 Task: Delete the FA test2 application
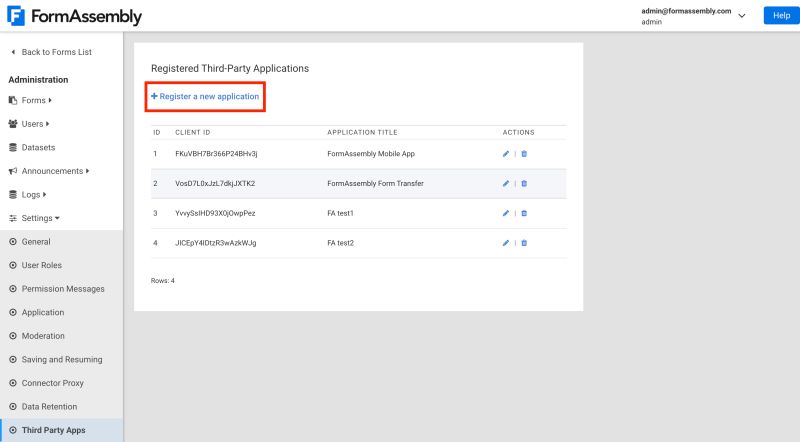524,243
